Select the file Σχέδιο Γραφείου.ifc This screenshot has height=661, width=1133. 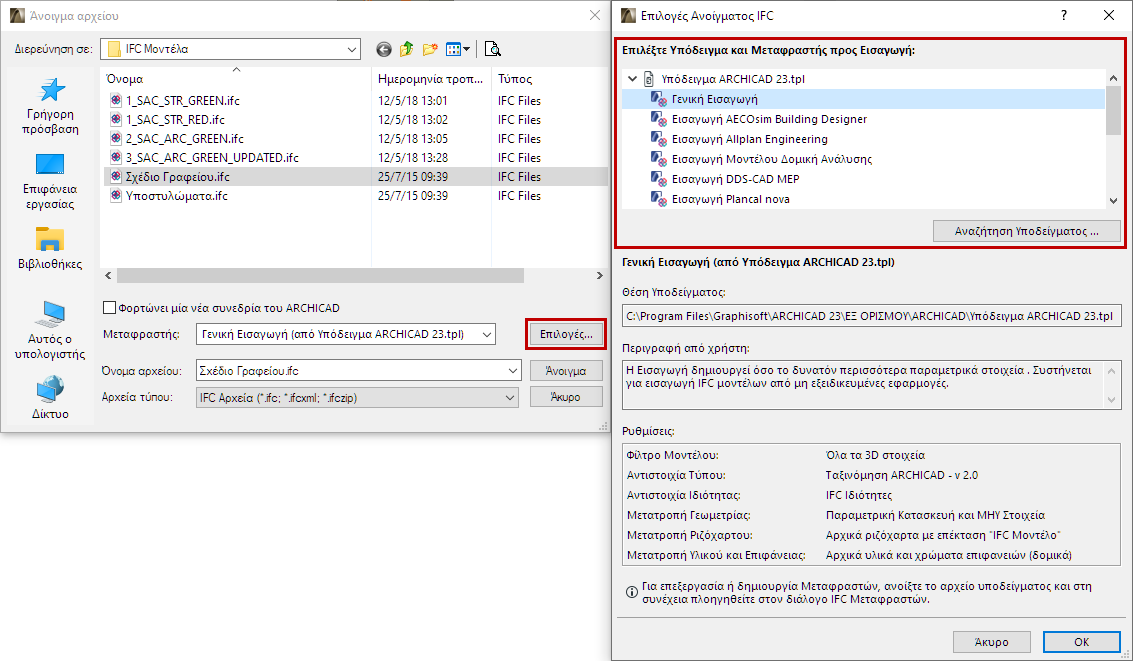[x=356, y=176]
